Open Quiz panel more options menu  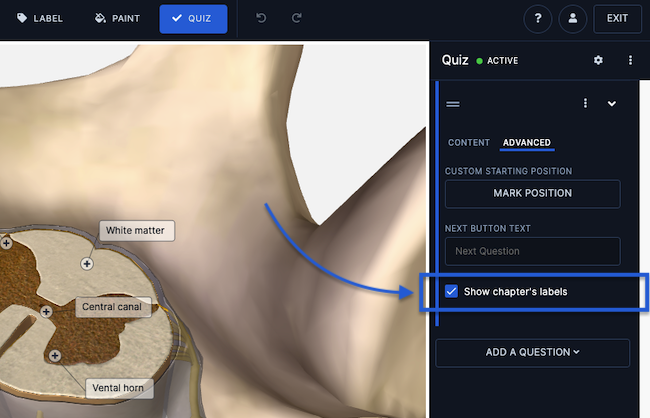[630, 61]
